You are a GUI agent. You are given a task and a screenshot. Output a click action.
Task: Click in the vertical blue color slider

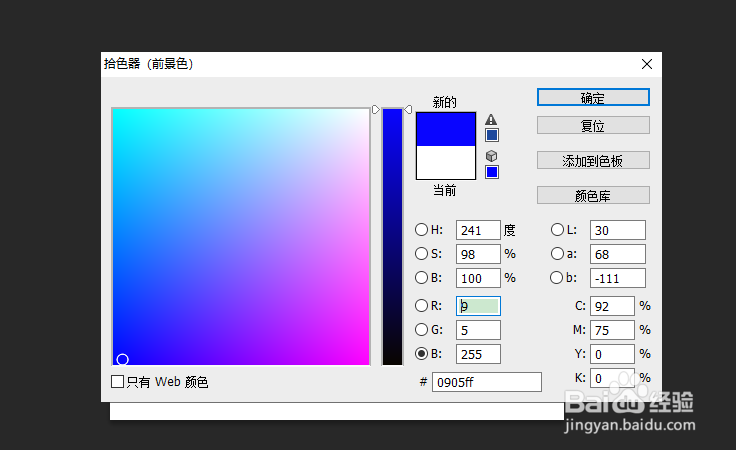(392, 236)
